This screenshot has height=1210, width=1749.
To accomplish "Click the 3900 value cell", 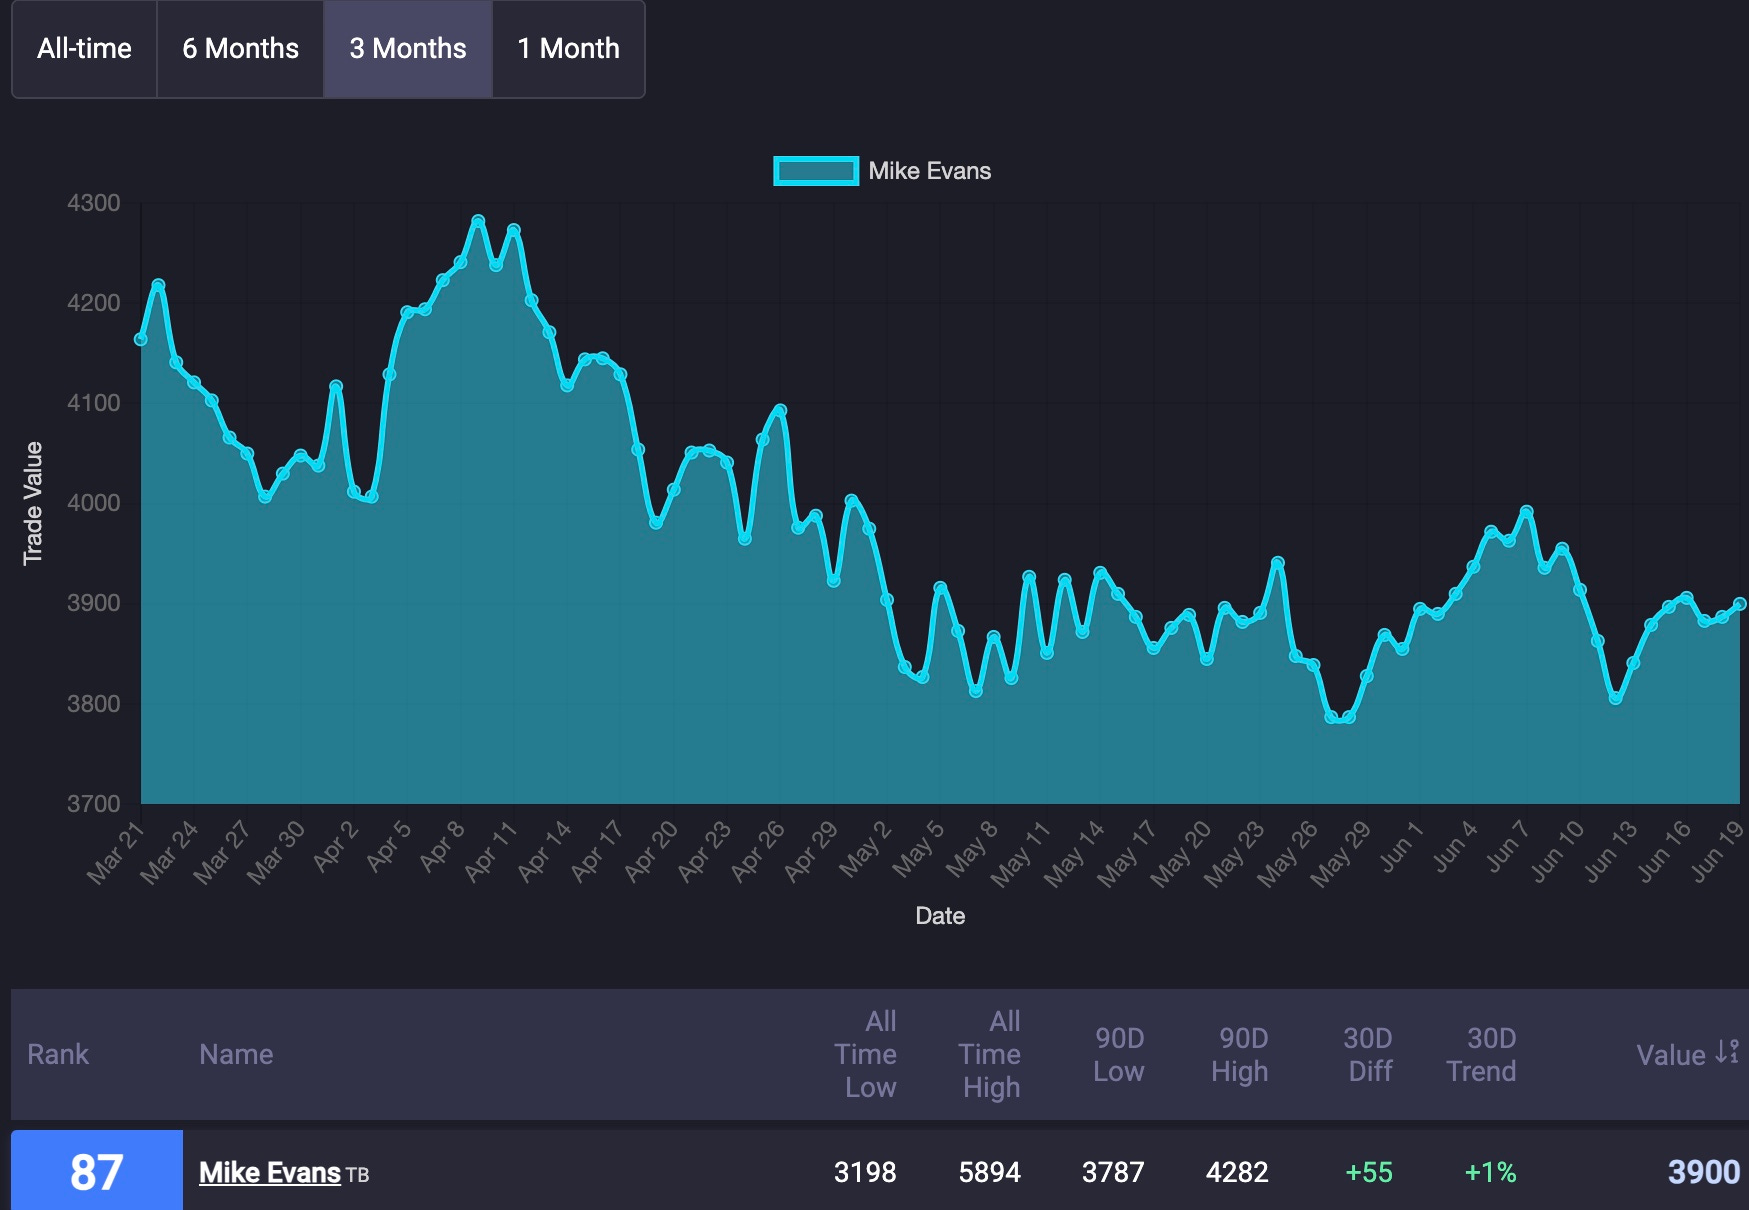I will coord(1704,1172).
